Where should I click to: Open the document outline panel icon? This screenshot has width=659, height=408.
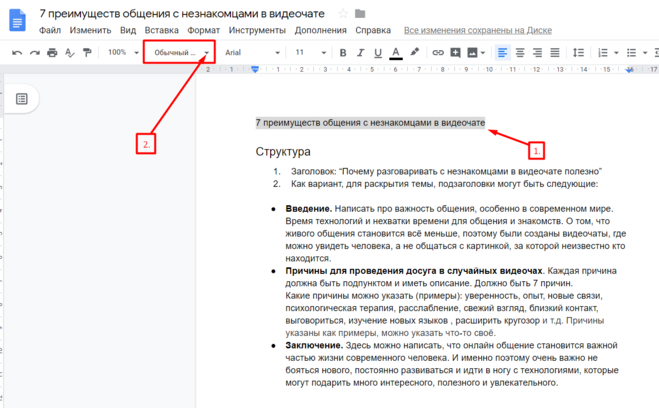22,99
